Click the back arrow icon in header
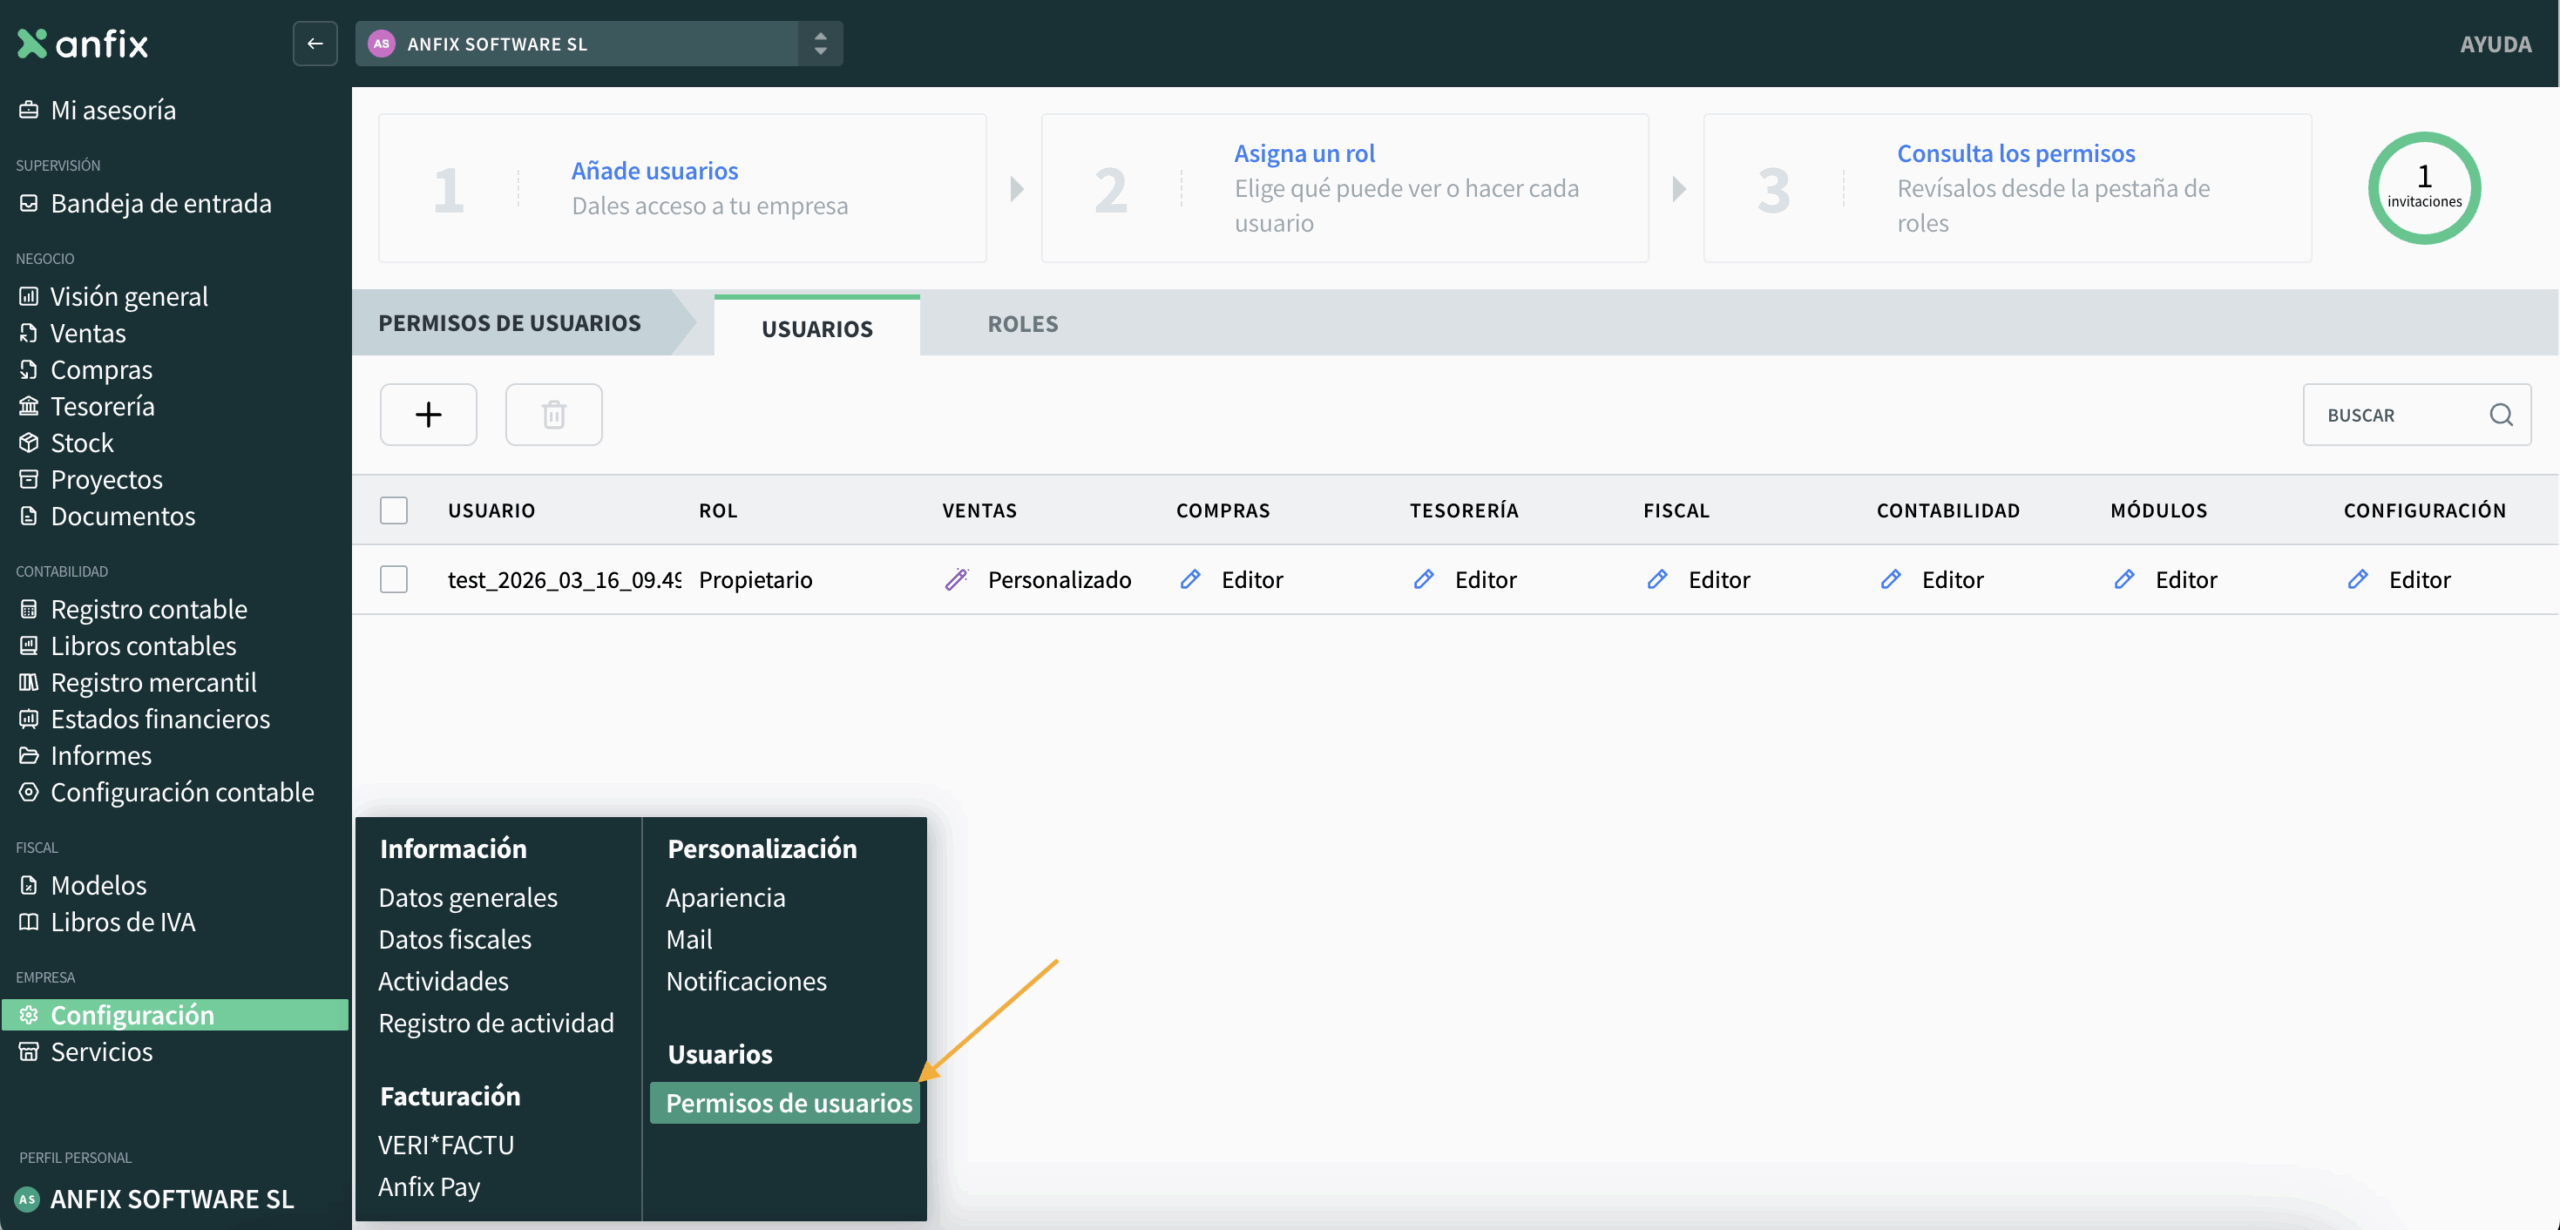Viewport: 2560px width, 1230px height. point(315,43)
